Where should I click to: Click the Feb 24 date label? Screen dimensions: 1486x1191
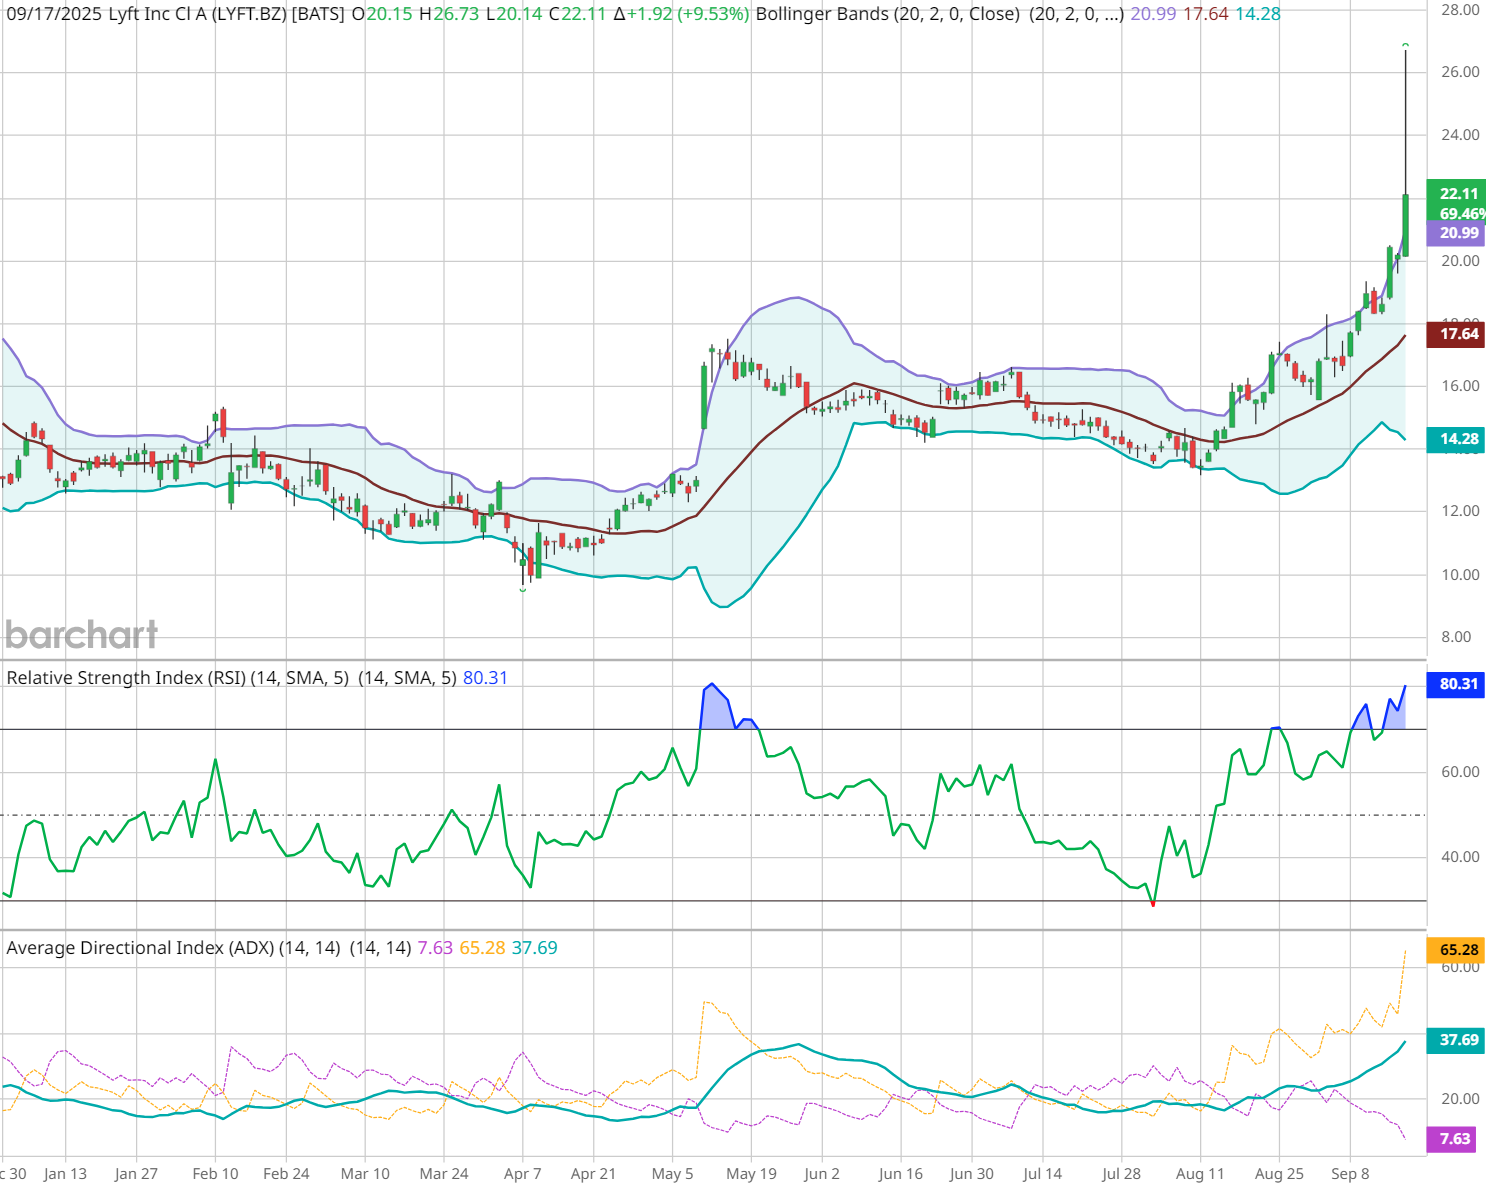tap(286, 1174)
